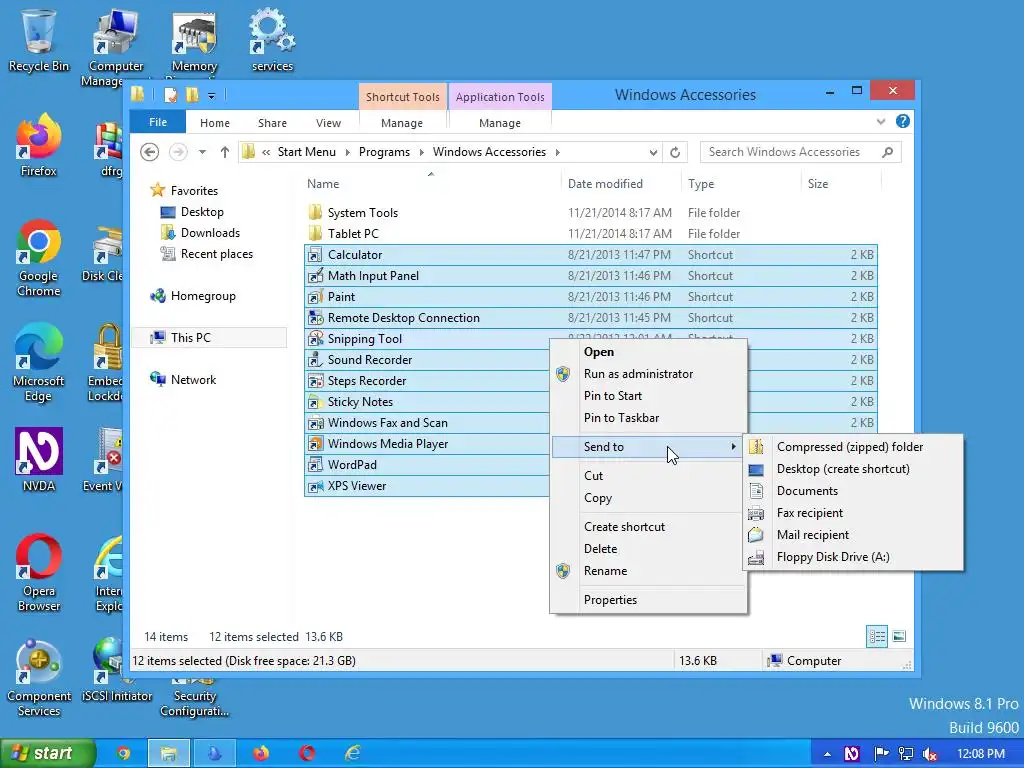
Task: Click the arrow after Start Menu breadcrumb
Action: pos(347,152)
